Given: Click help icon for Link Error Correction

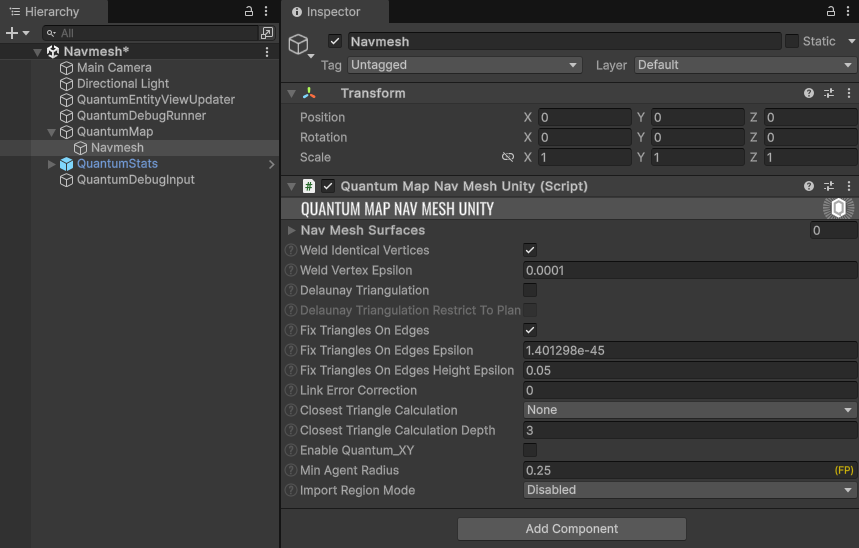Looking at the screenshot, I should point(291,390).
